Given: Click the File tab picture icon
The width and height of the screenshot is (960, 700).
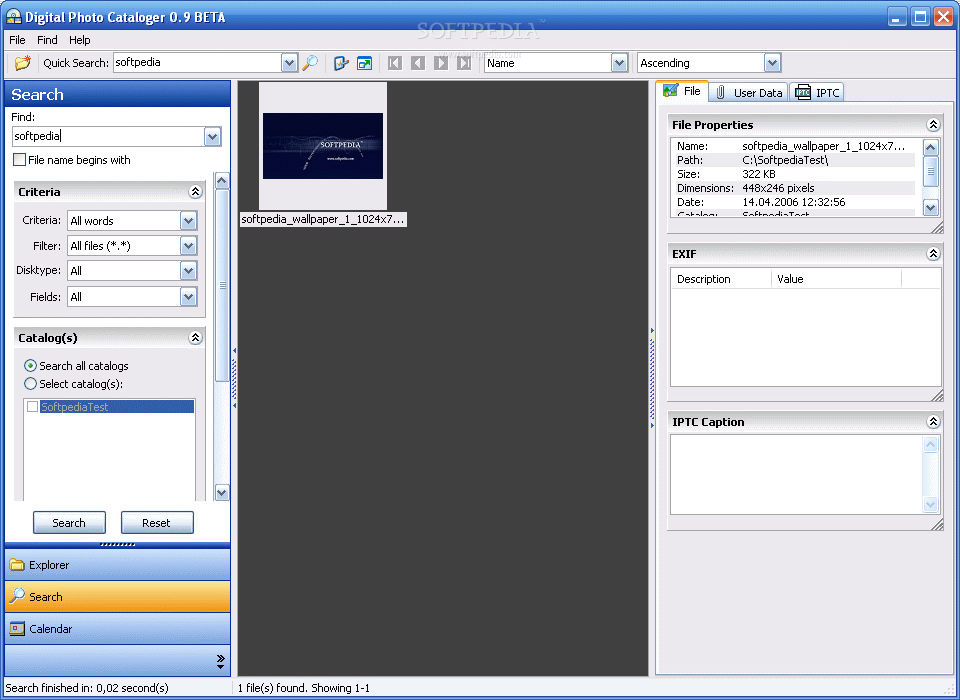Looking at the screenshot, I should (670, 91).
